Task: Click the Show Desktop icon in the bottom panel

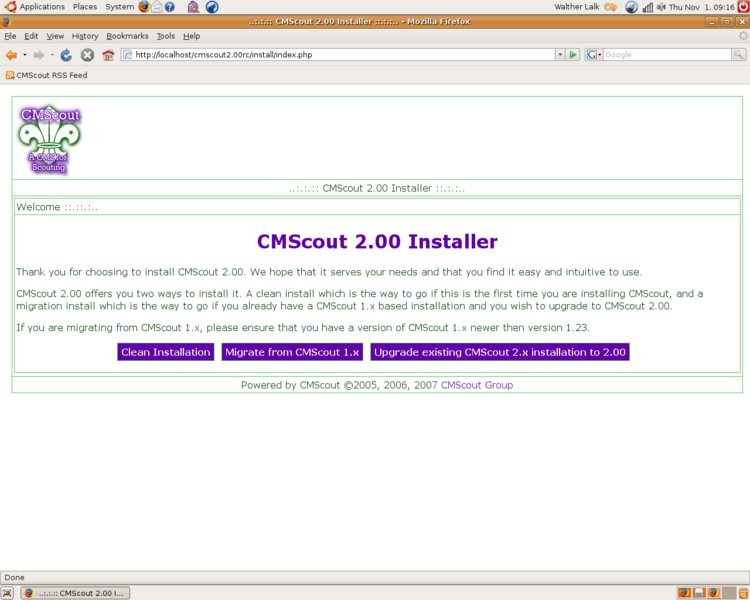Action: 7,593
